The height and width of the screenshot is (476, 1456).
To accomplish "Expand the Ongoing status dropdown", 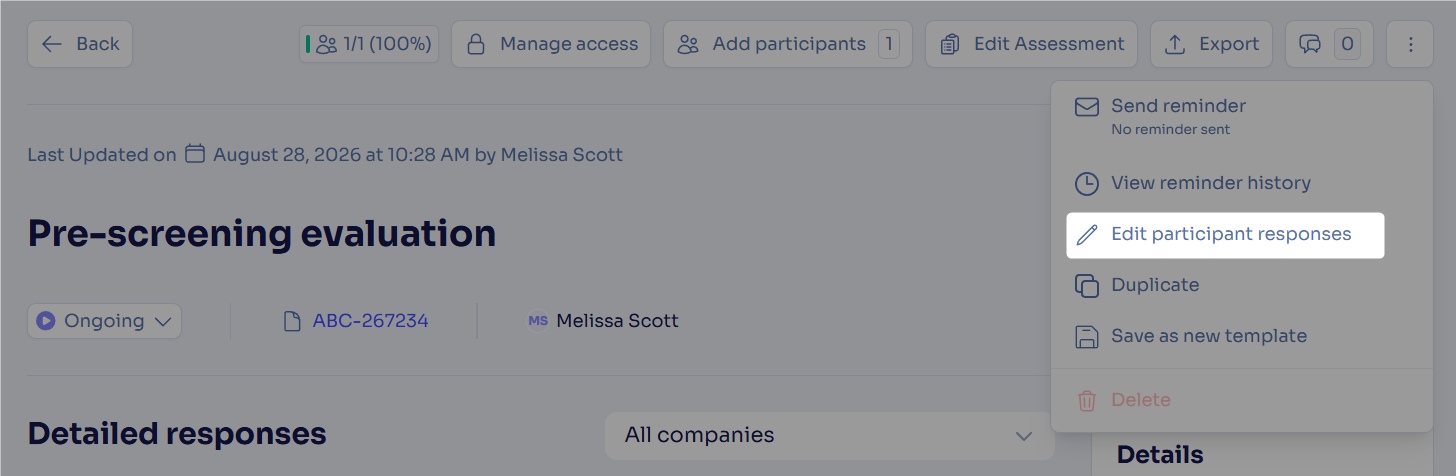I will (x=105, y=321).
